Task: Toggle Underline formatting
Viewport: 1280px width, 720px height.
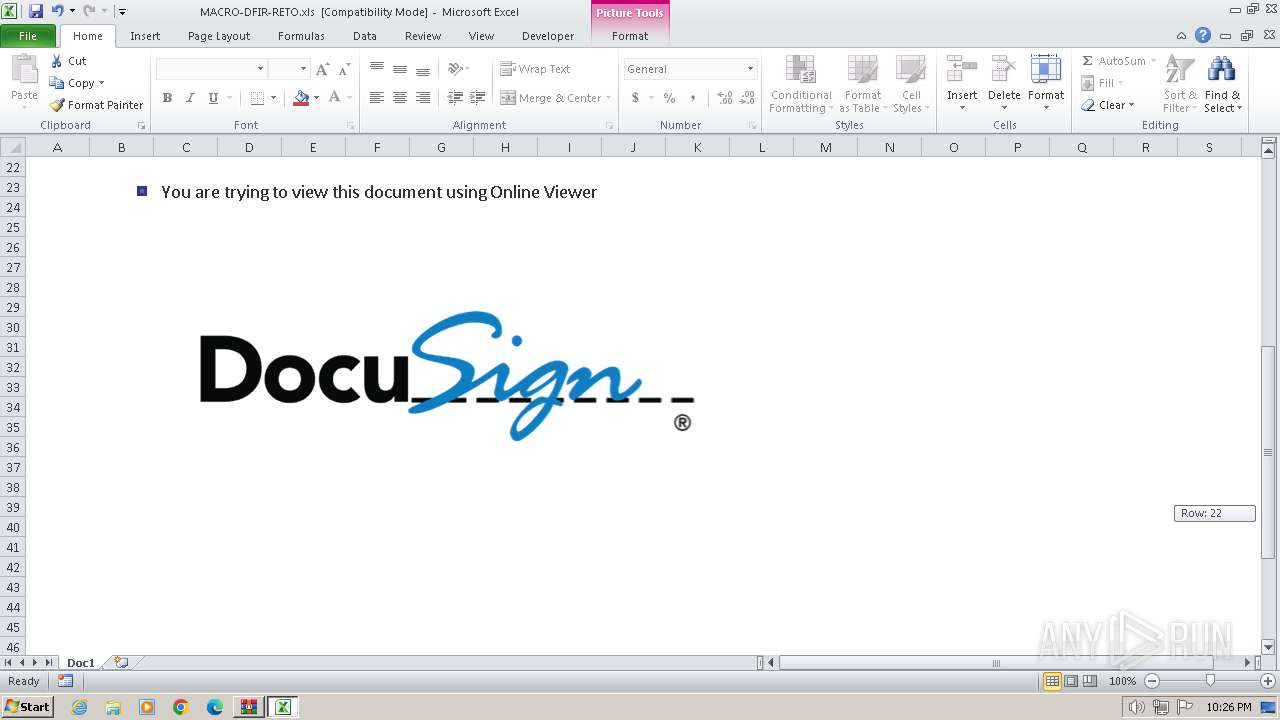Action: pos(213,98)
